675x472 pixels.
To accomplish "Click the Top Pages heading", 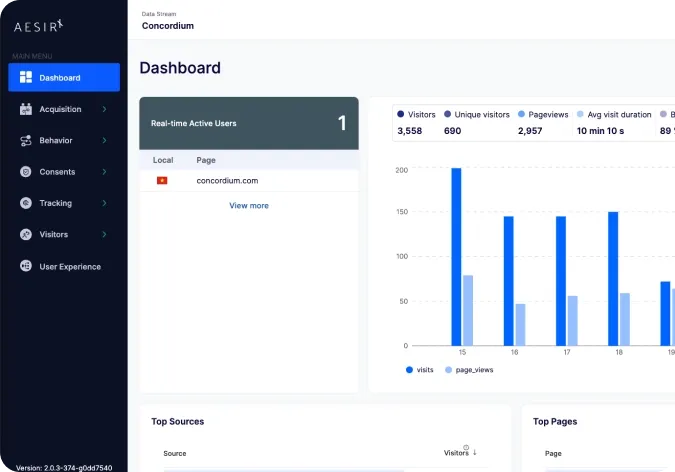I will 555,422.
